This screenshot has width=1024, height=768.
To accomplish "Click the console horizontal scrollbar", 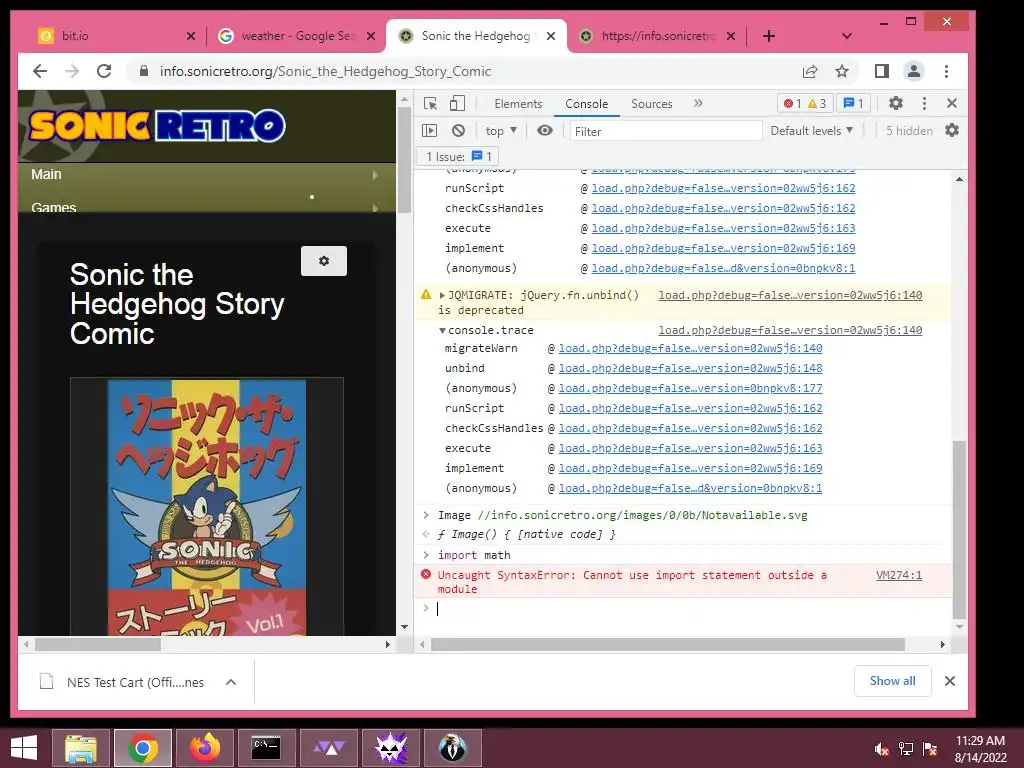I will [x=667, y=645].
